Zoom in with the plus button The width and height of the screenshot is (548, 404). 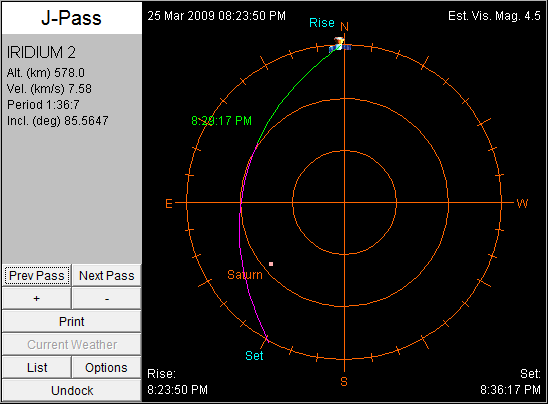(37, 298)
